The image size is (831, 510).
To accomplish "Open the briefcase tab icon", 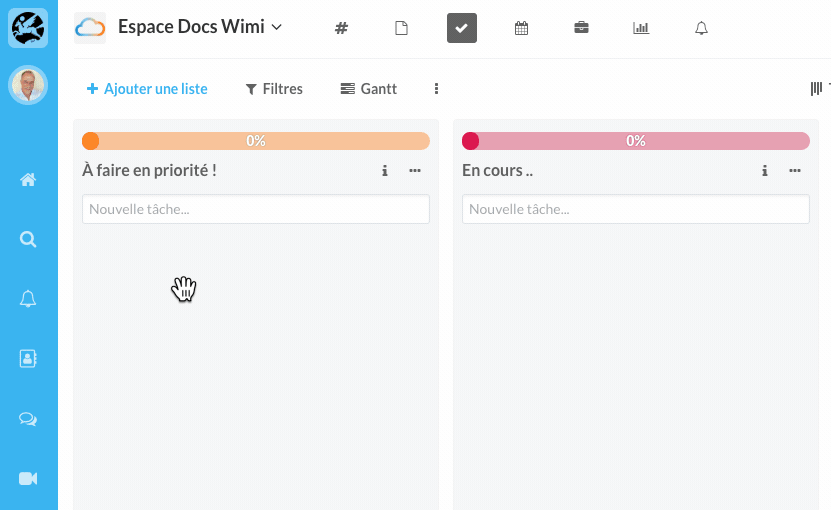I will [581, 28].
